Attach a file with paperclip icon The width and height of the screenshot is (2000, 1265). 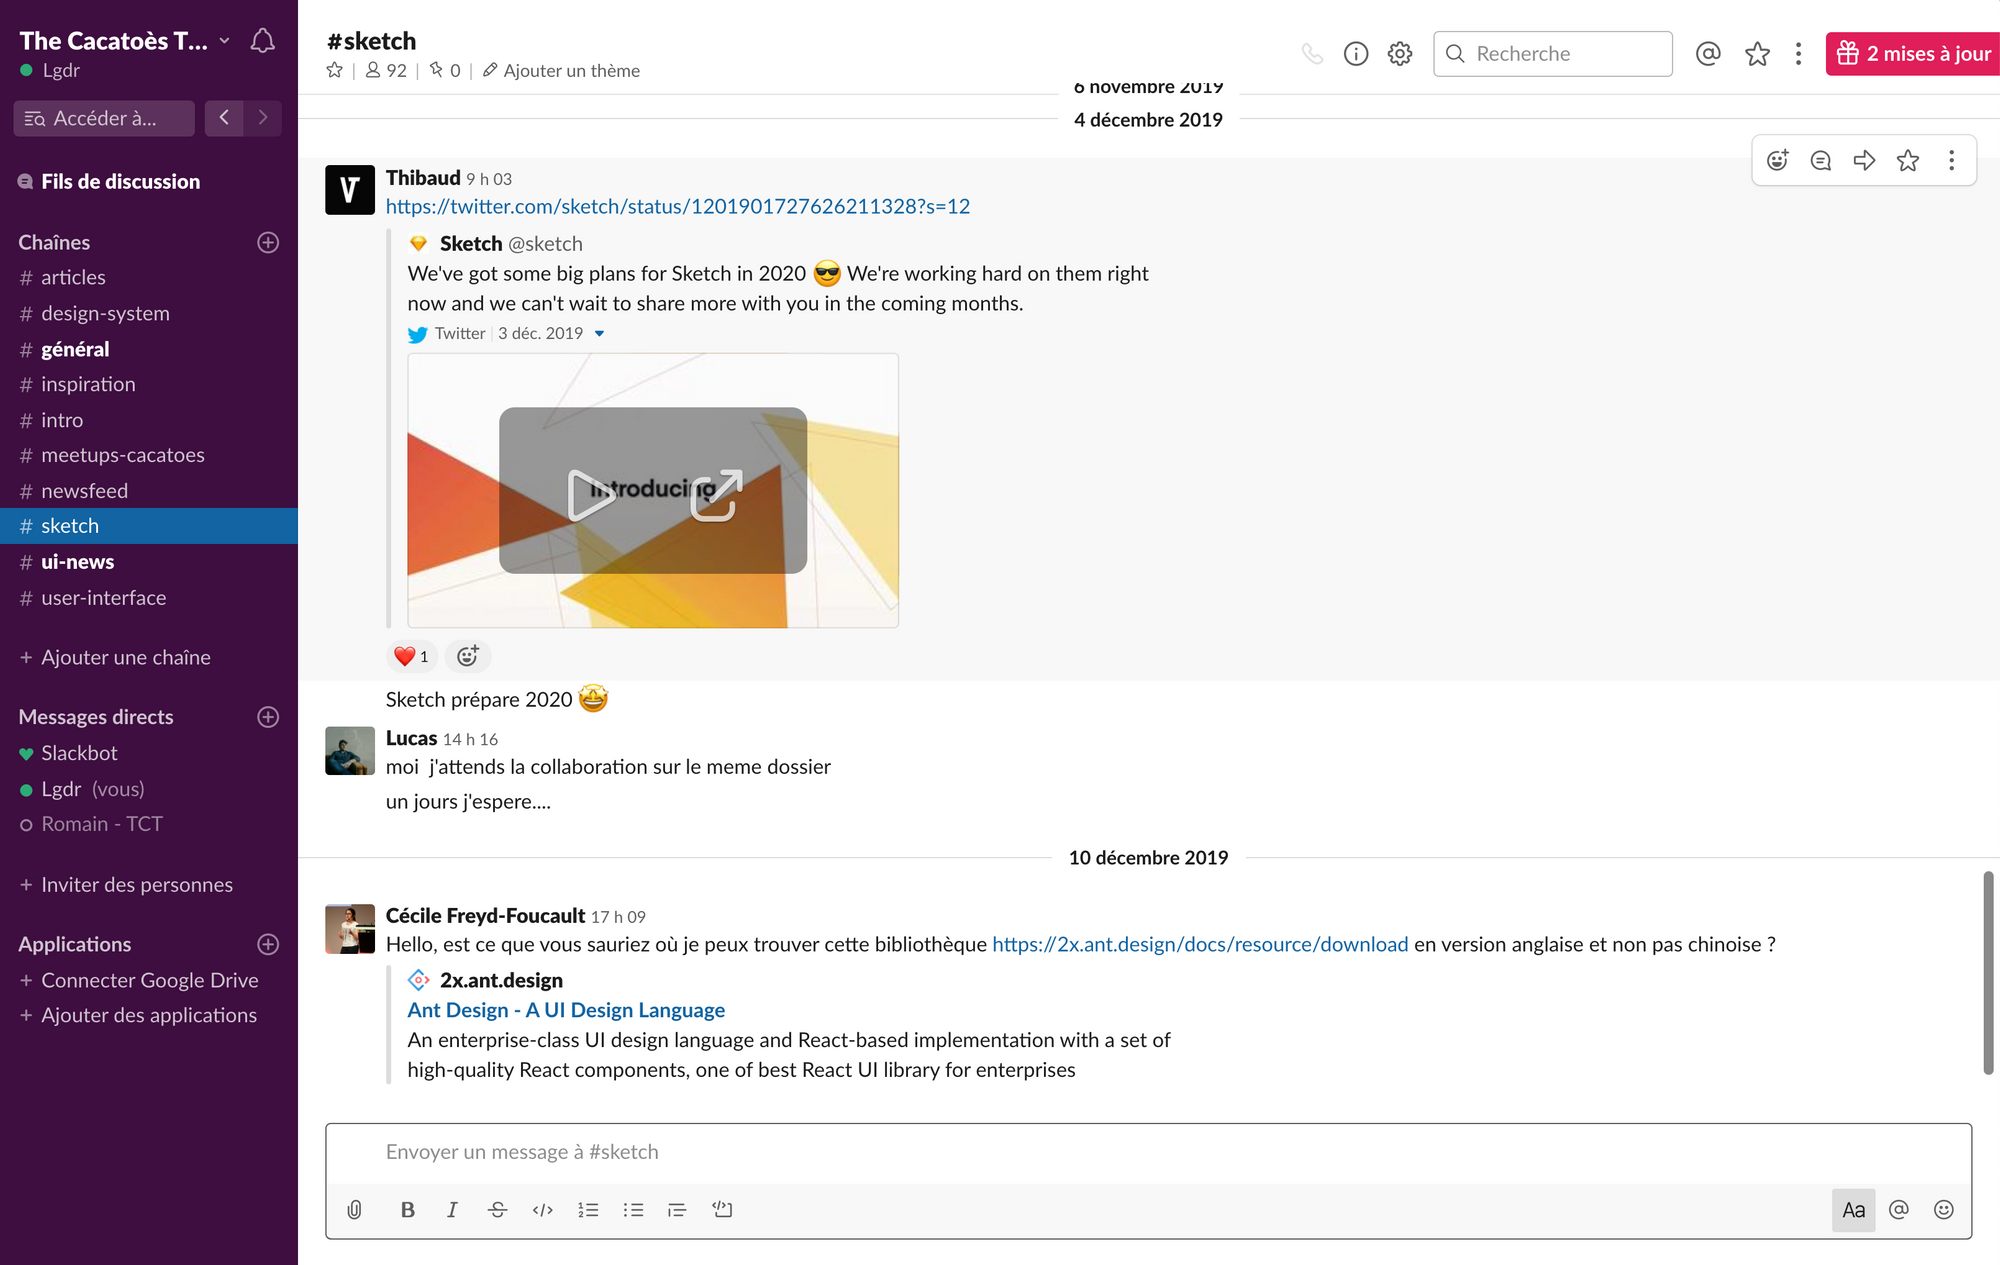[354, 1210]
